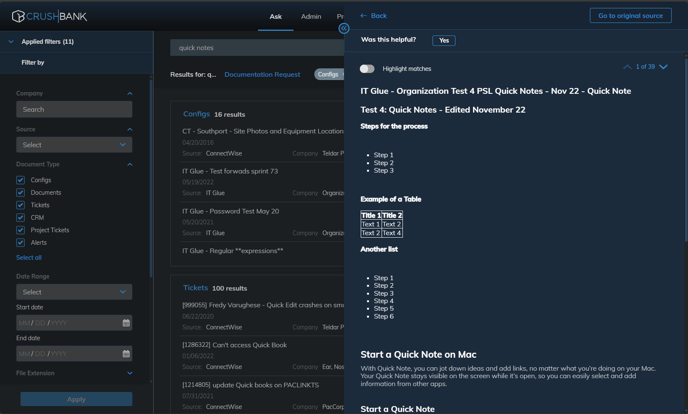Screen dimensions: 688x414
Task: Open Start date calendar picker icon
Action: [126, 323]
